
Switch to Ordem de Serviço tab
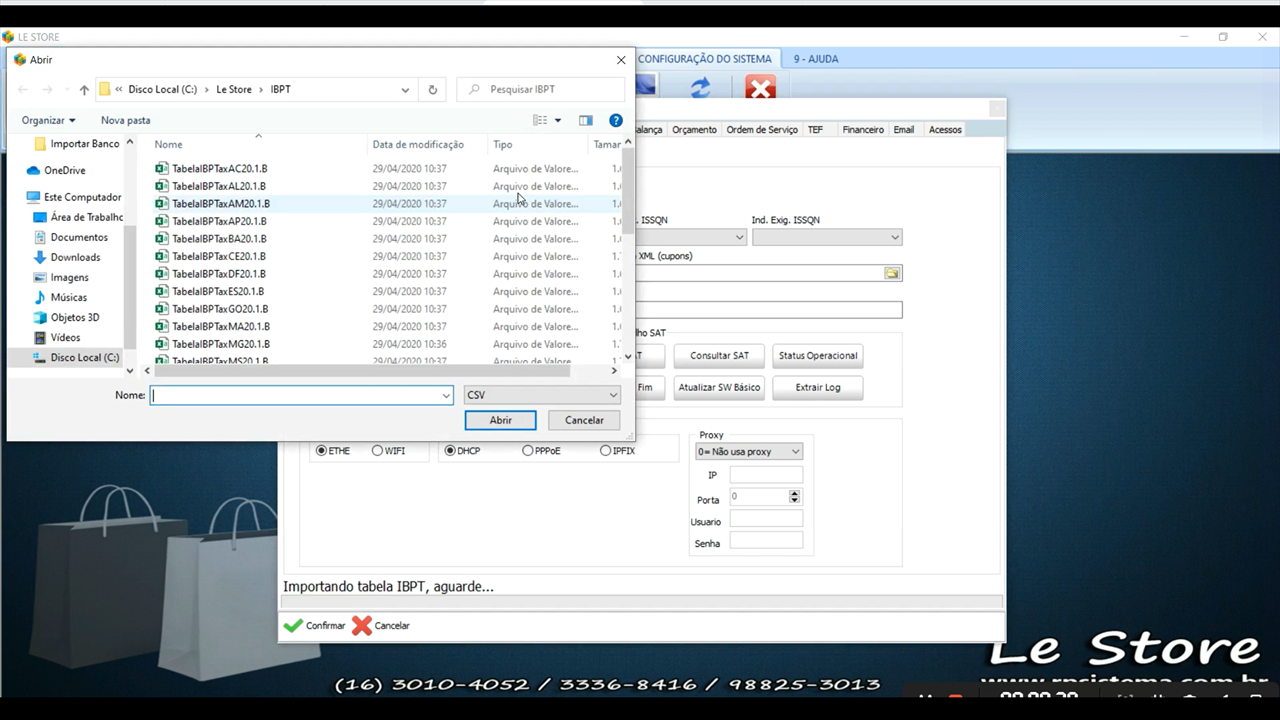pos(762,130)
